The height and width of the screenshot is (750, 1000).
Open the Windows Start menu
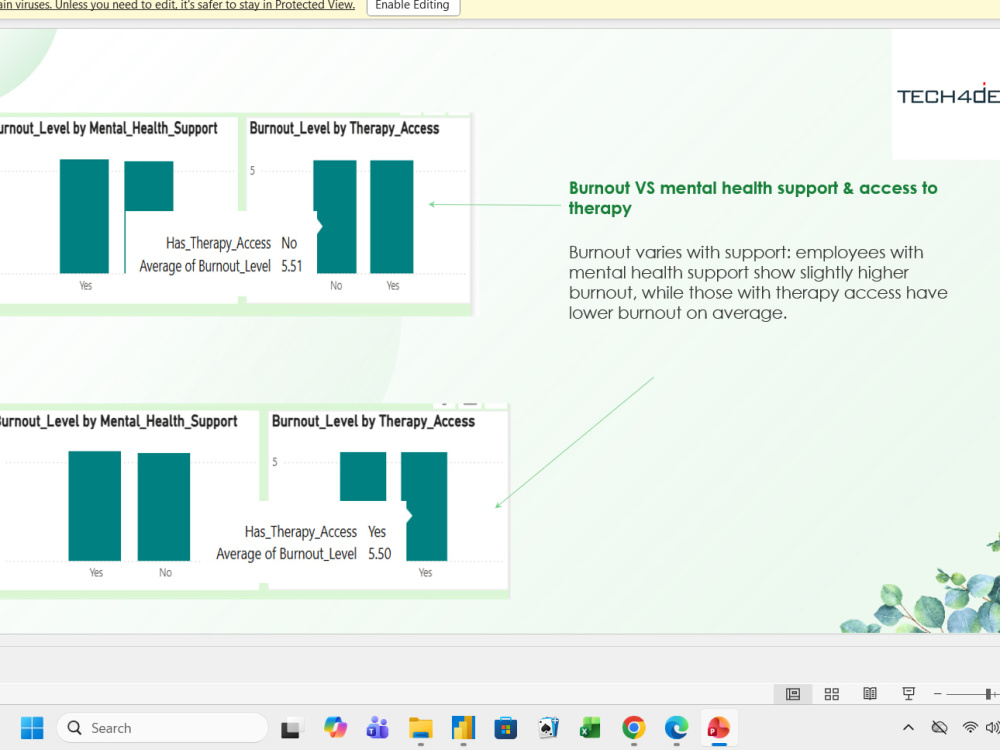point(32,728)
